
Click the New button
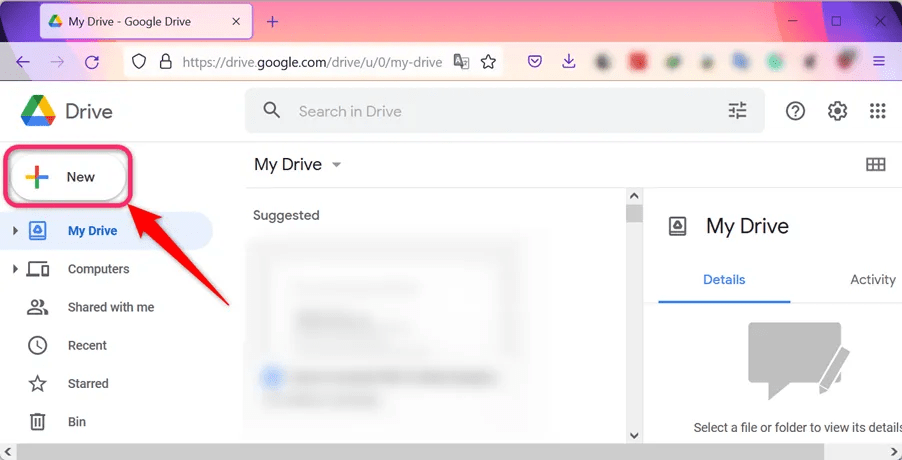click(67, 177)
